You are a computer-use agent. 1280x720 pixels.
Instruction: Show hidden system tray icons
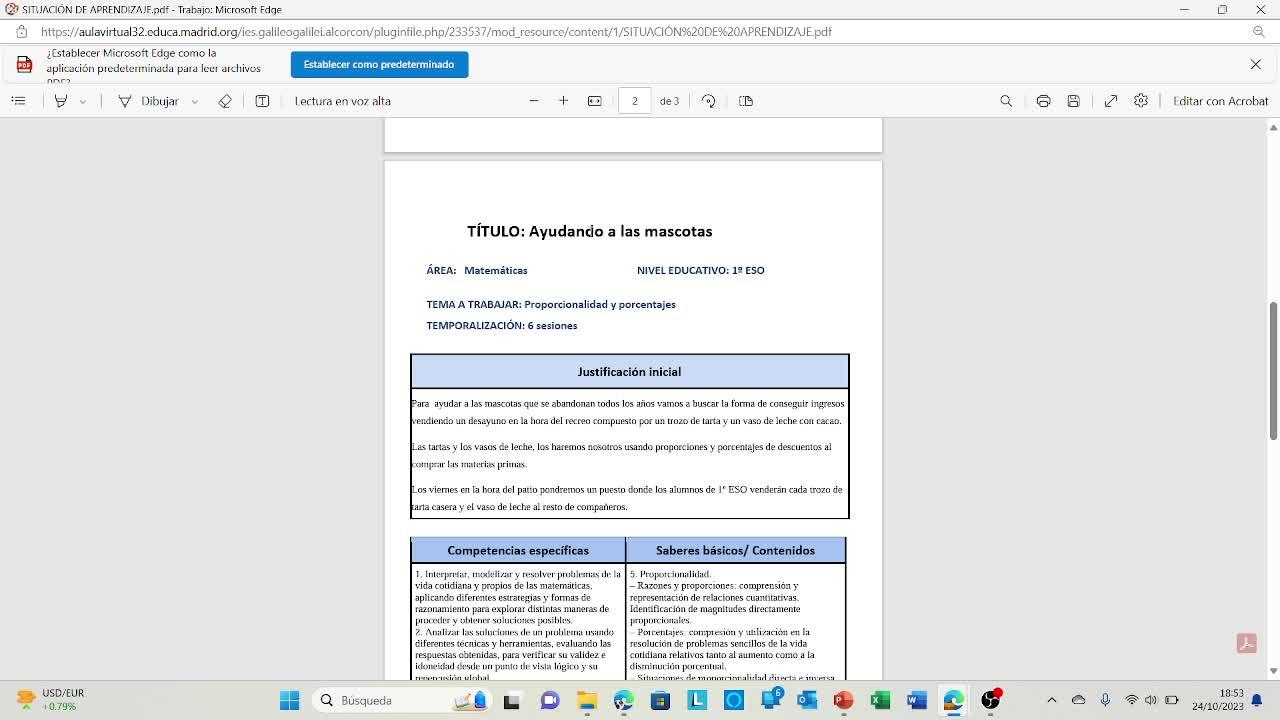click(x=1051, y=700)
